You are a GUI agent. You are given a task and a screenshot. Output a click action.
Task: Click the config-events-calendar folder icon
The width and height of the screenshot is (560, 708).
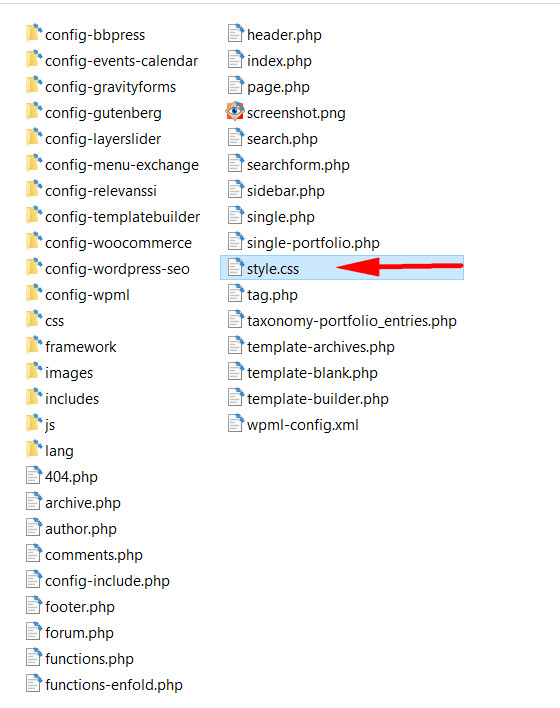coord(34,60)
